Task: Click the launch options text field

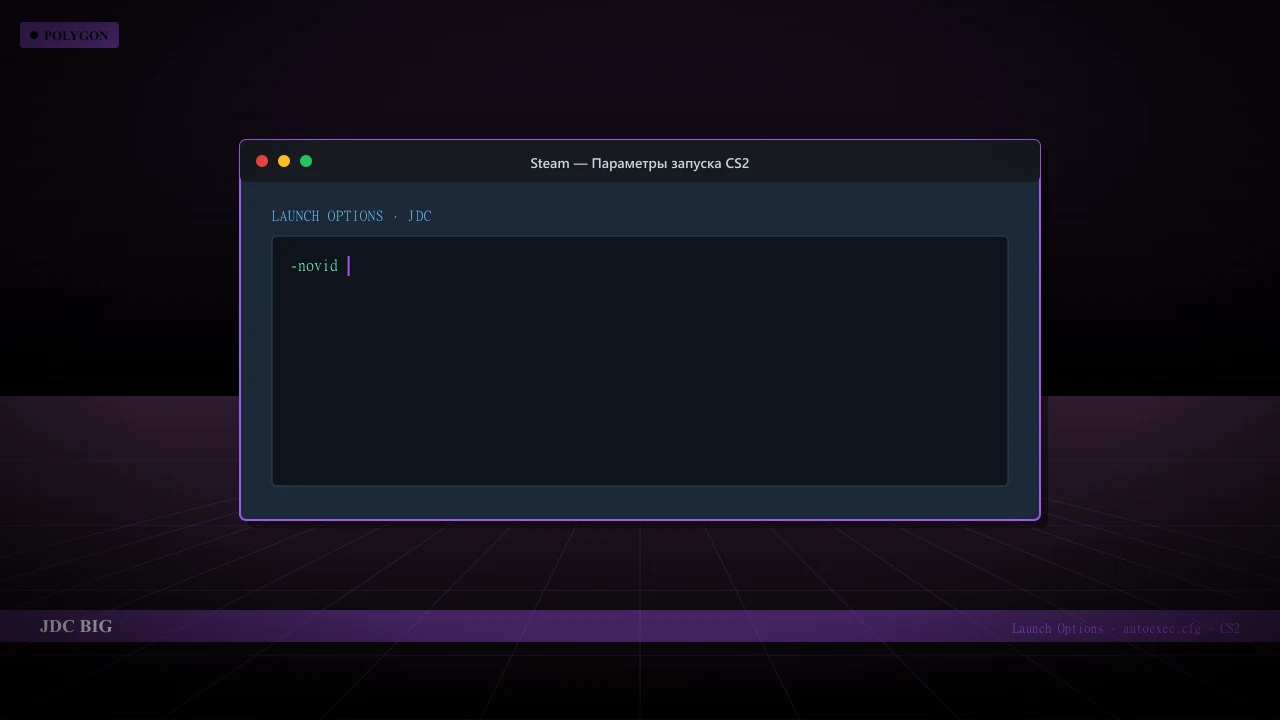Action: pyautogui.click(x=640, y=361)
